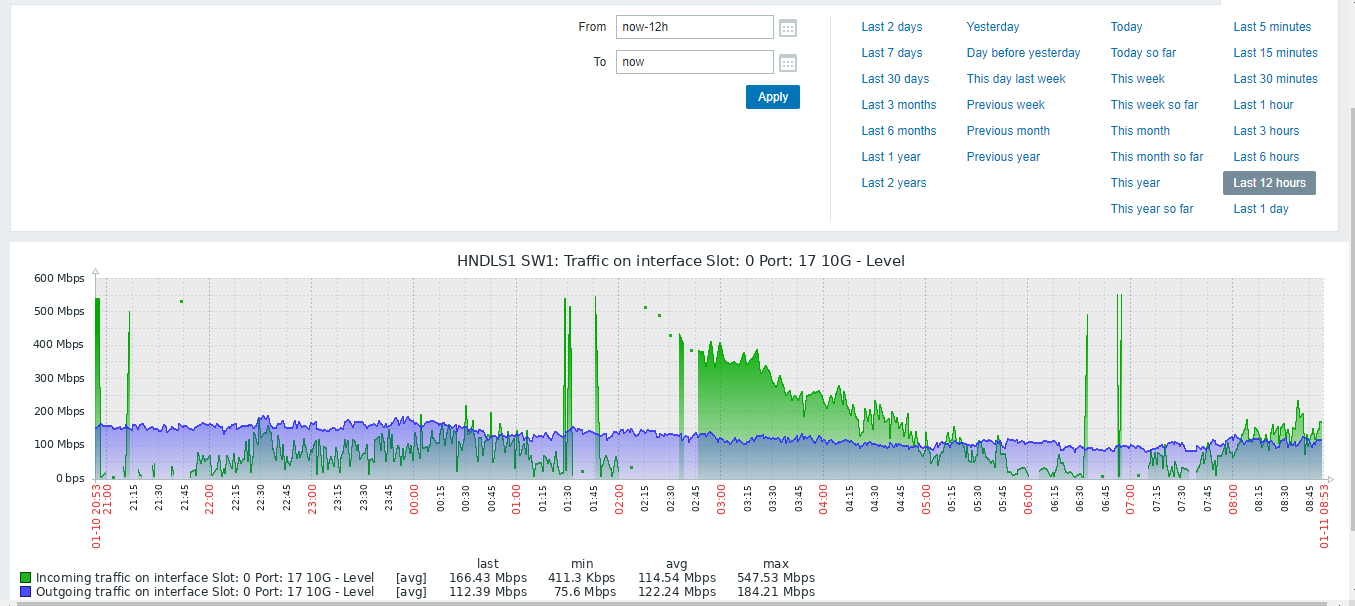Choose Last 1 hour range
The width and height of the screenshot is (1355, 606).
1263,105
